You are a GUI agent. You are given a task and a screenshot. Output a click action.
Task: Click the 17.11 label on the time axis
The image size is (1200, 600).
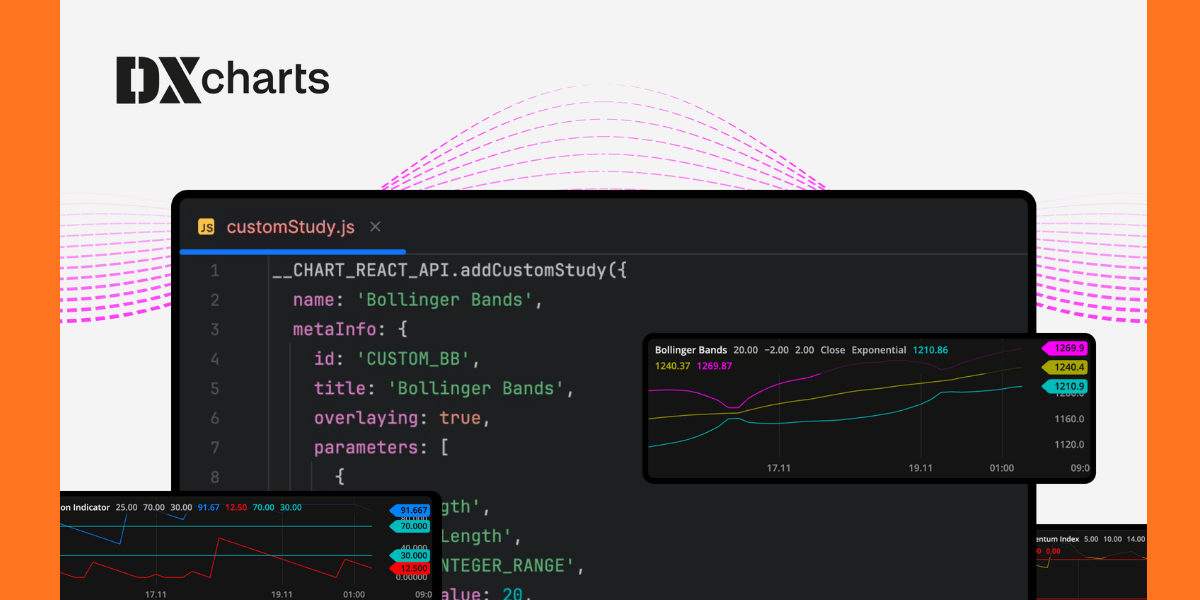pos(780,467)
